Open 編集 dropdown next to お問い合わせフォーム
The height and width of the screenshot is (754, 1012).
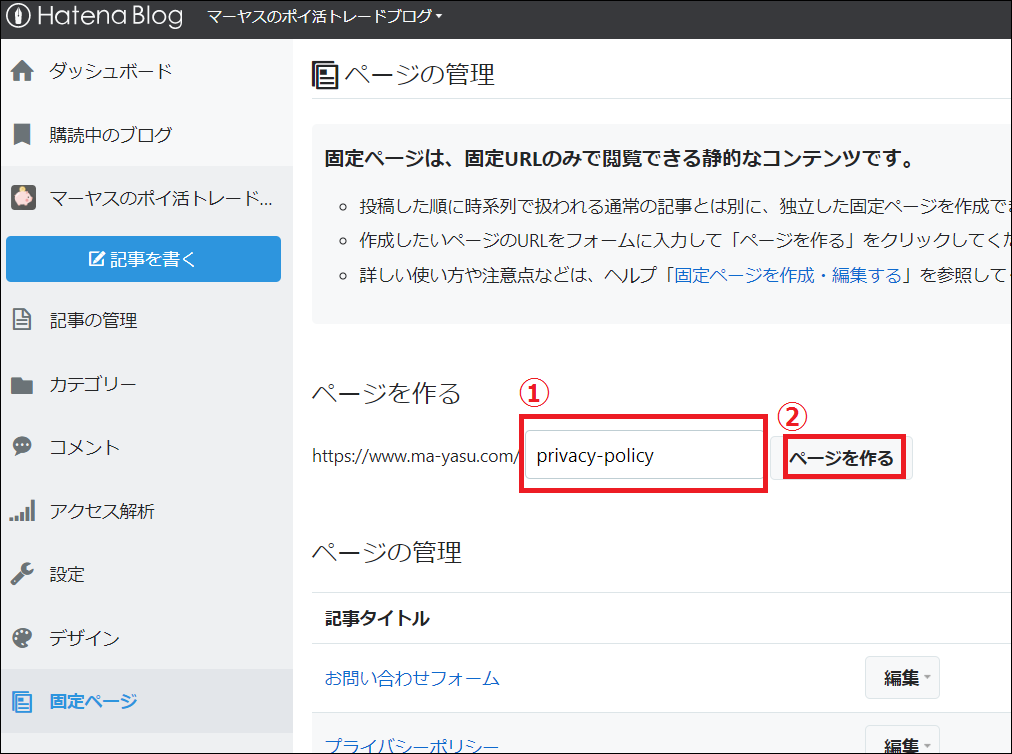[x=902, y=677]
